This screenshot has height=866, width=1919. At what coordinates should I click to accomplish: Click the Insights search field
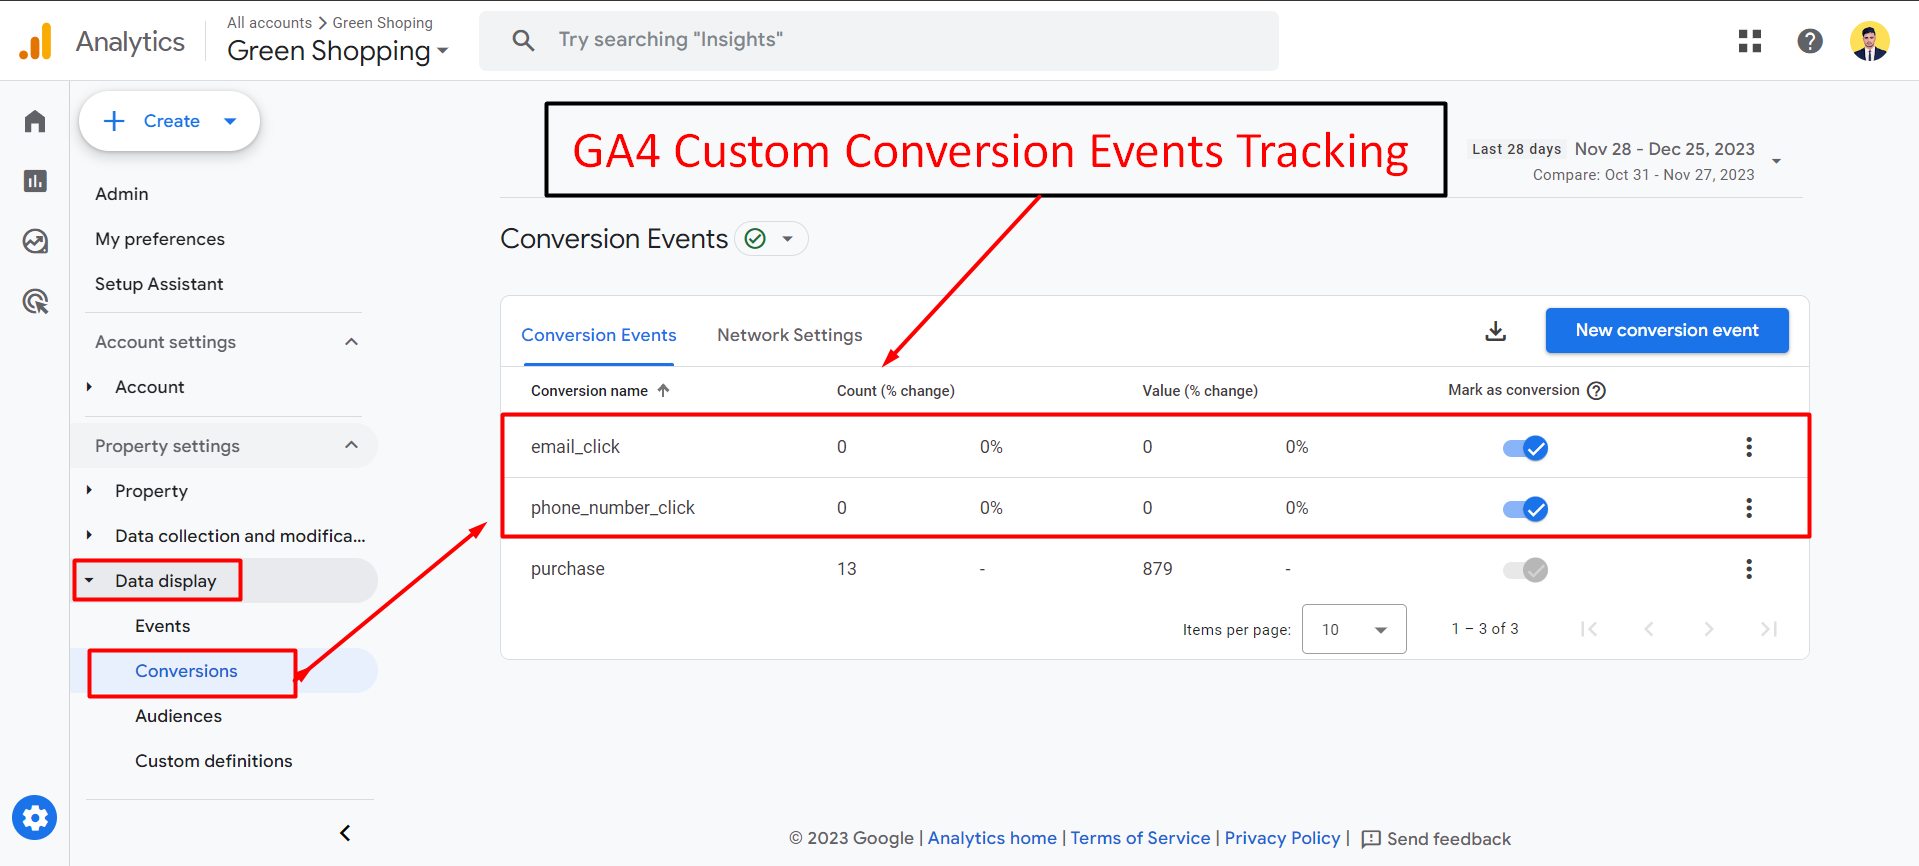click(878, 40)
